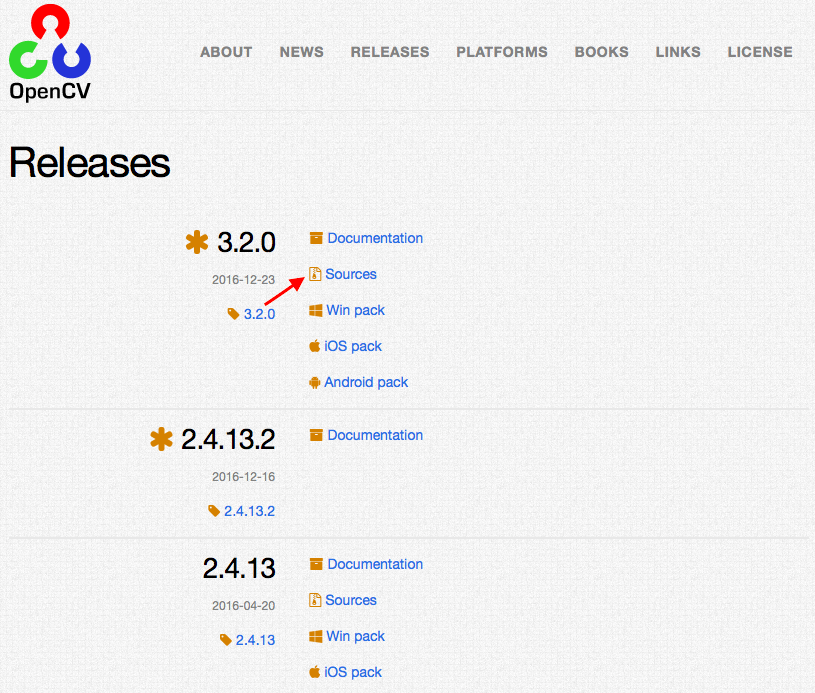This screenshot has height=693, width=815.
Task: Open the ABOUT menu item
Action: pos(226,52)
